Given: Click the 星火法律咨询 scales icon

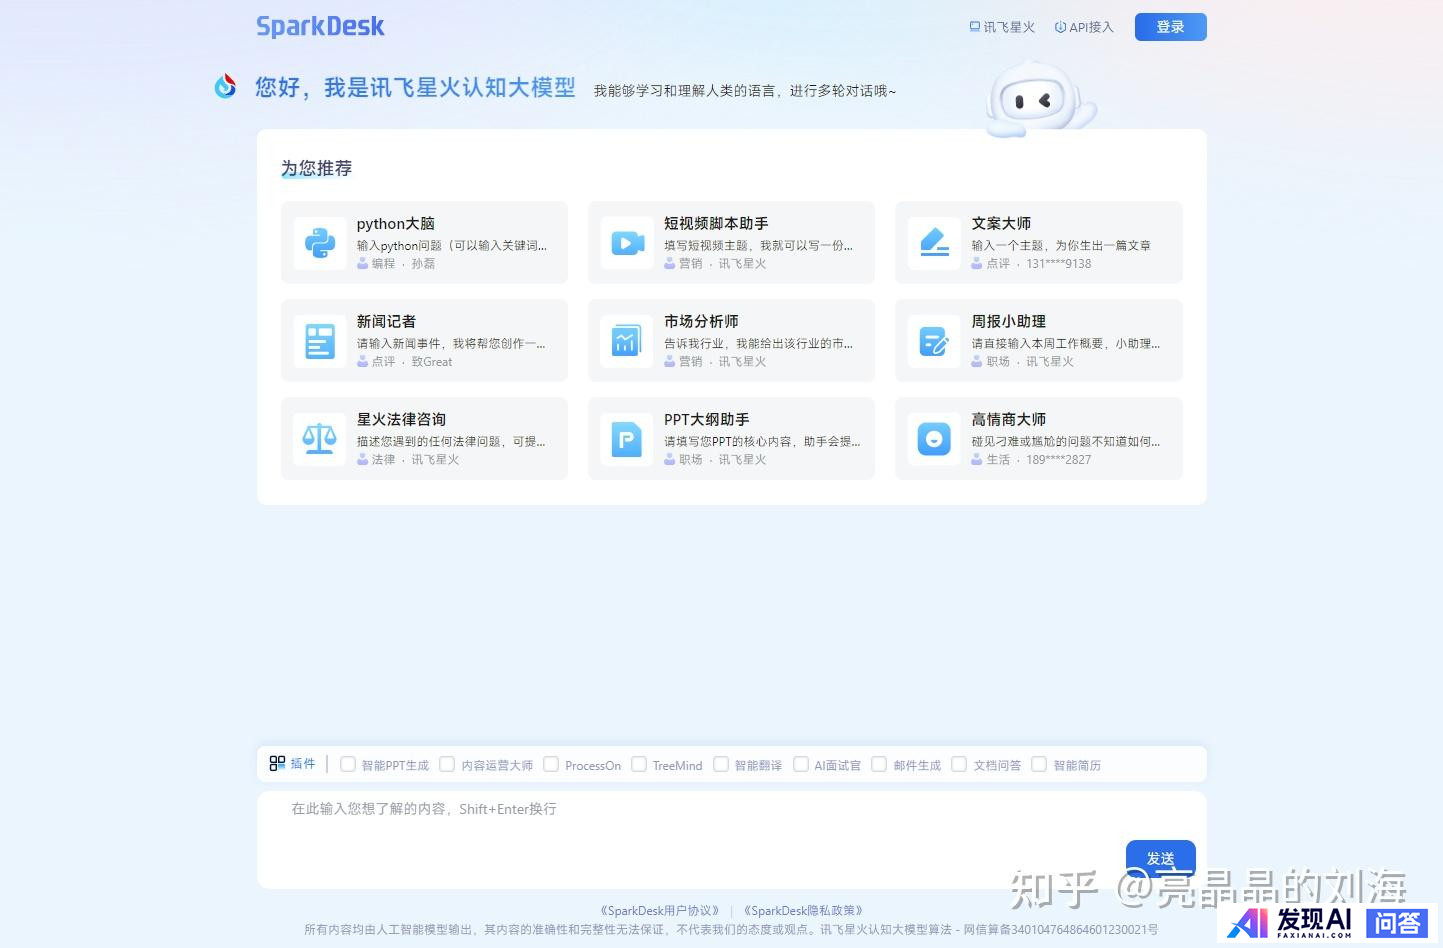Looking at the screenshot, I should point(320,439).
